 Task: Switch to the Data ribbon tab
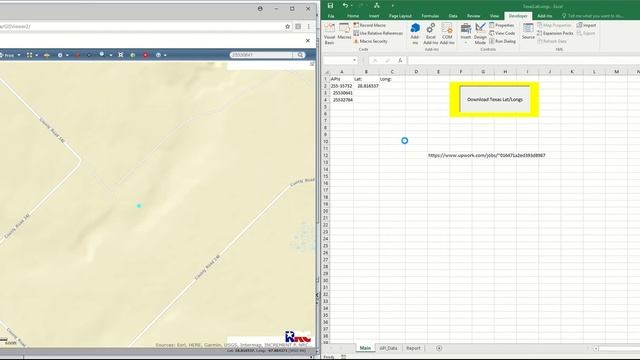point(453,16)
